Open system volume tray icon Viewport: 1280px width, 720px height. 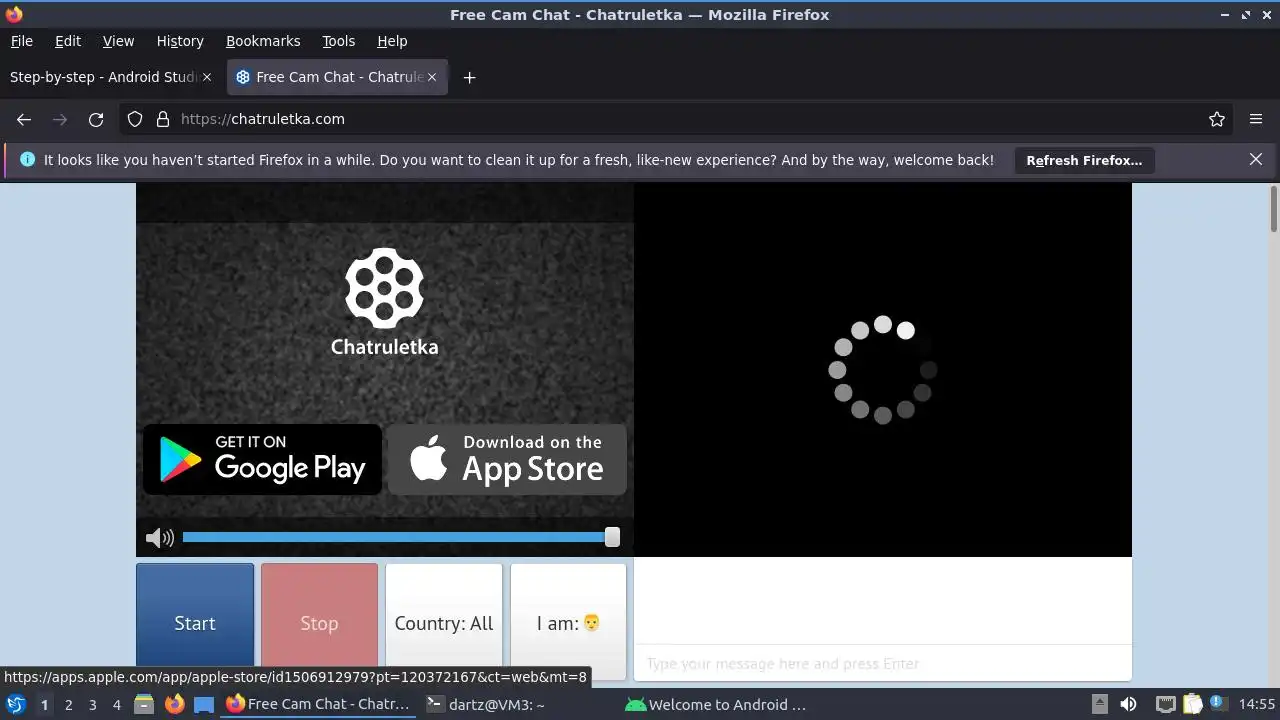(x=1128, y=704)
